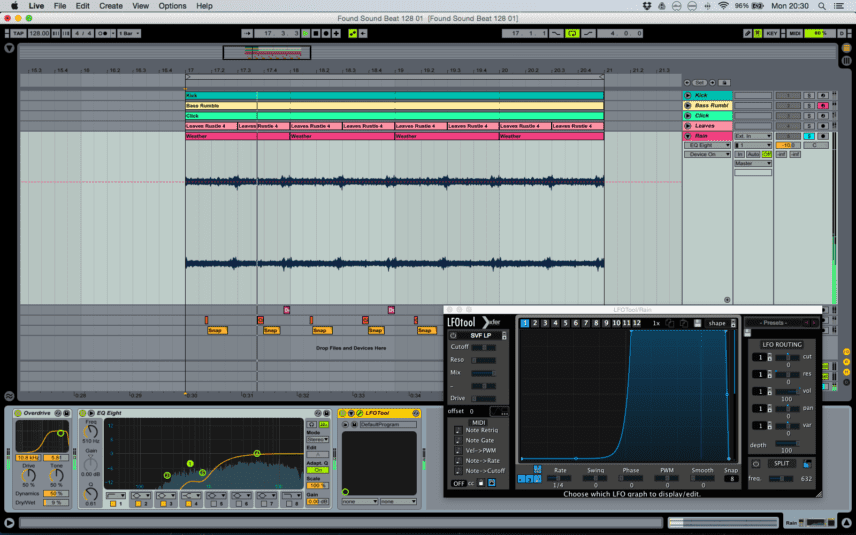Toggle the MIDI map mode switch
This screenshot has height=535, width=856.
click(794, 33)
